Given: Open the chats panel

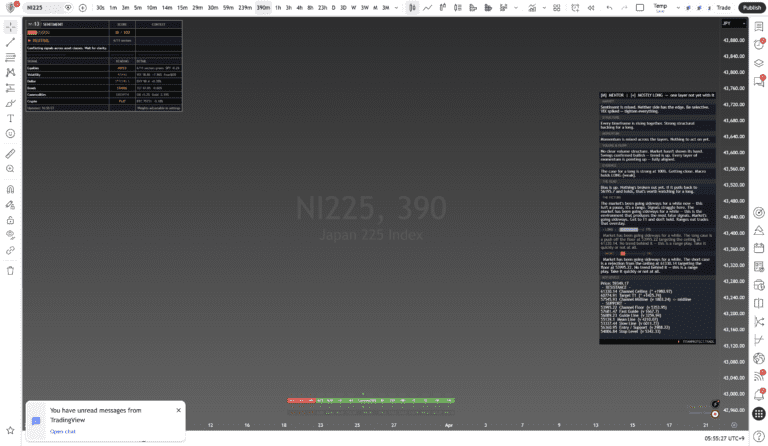Looking at the screenshot, I should [759, 81].
